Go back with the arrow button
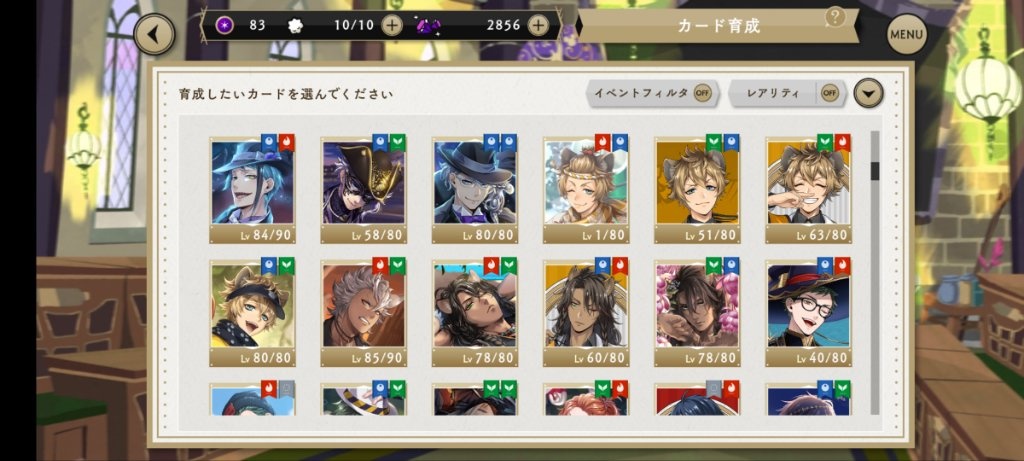Viewport: 1024px width, 461px height. (154, 35)
